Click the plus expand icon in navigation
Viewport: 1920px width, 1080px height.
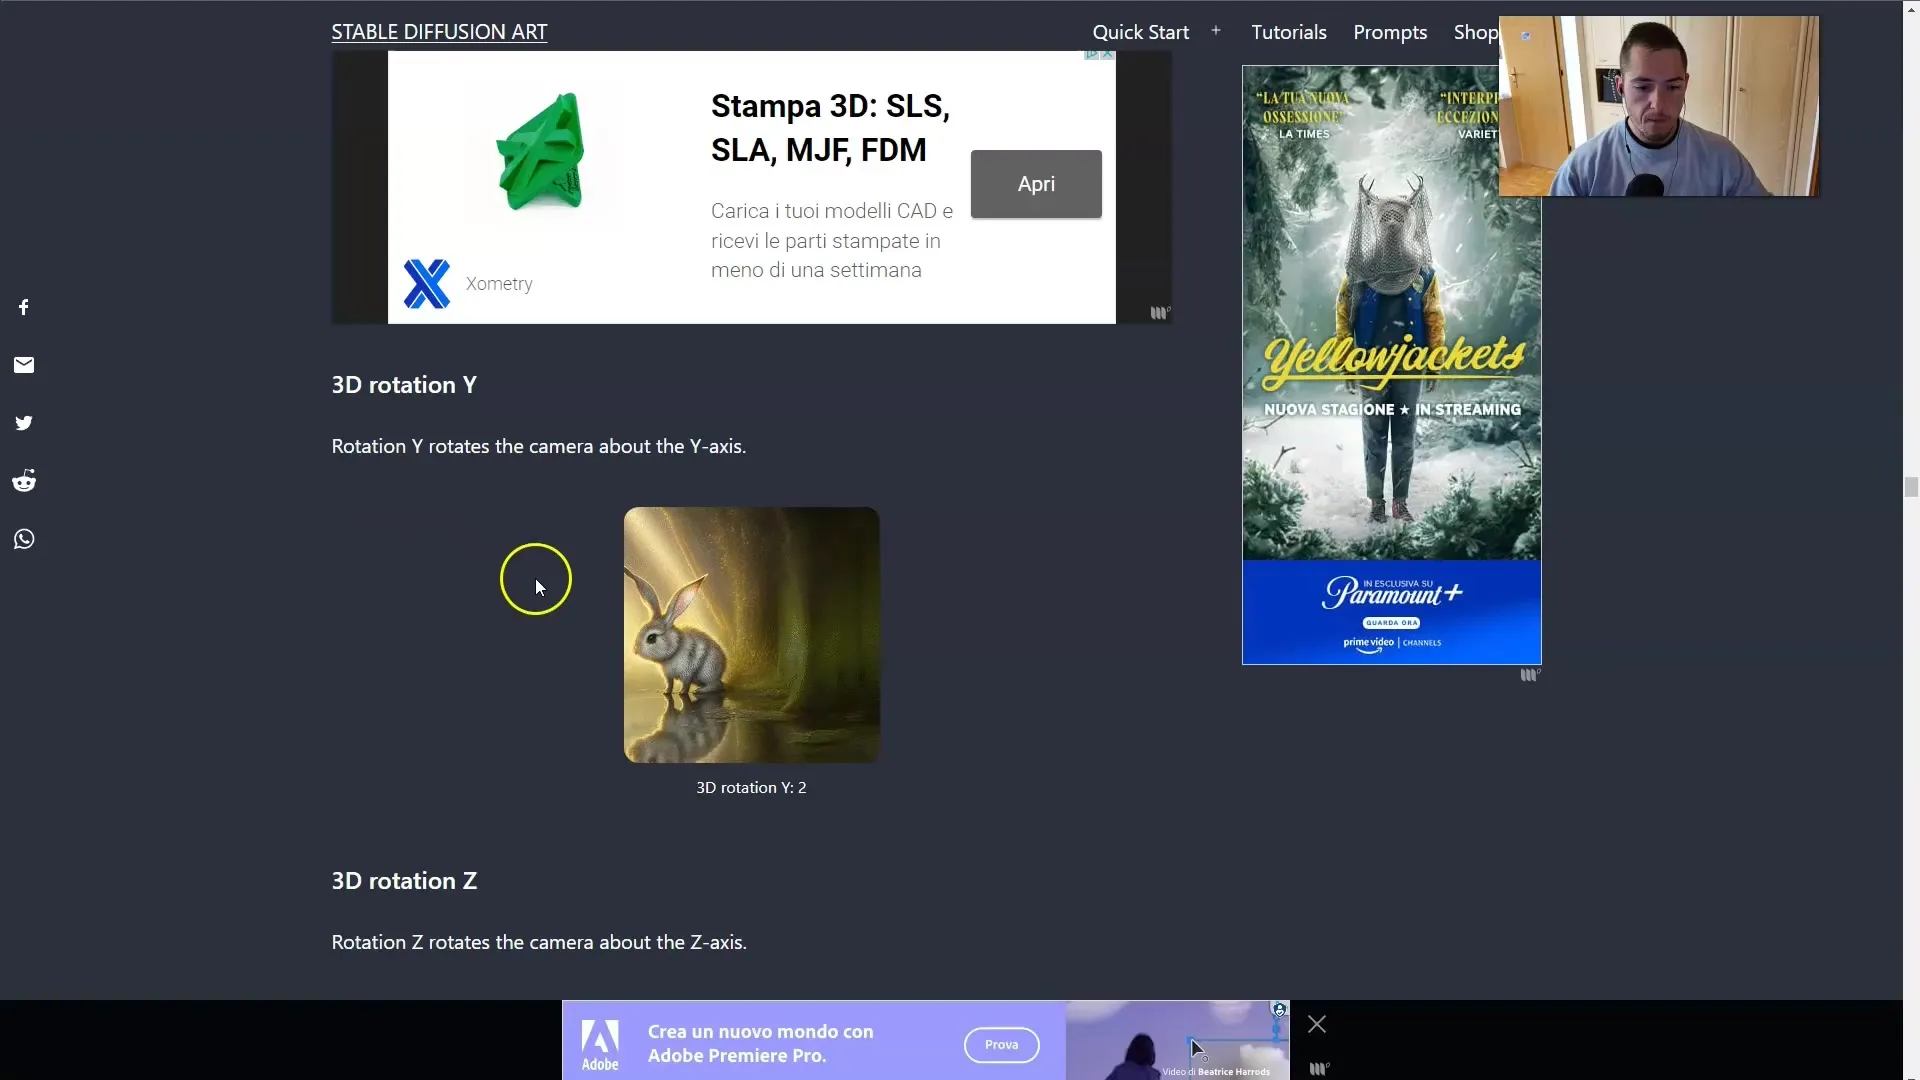1215,32
